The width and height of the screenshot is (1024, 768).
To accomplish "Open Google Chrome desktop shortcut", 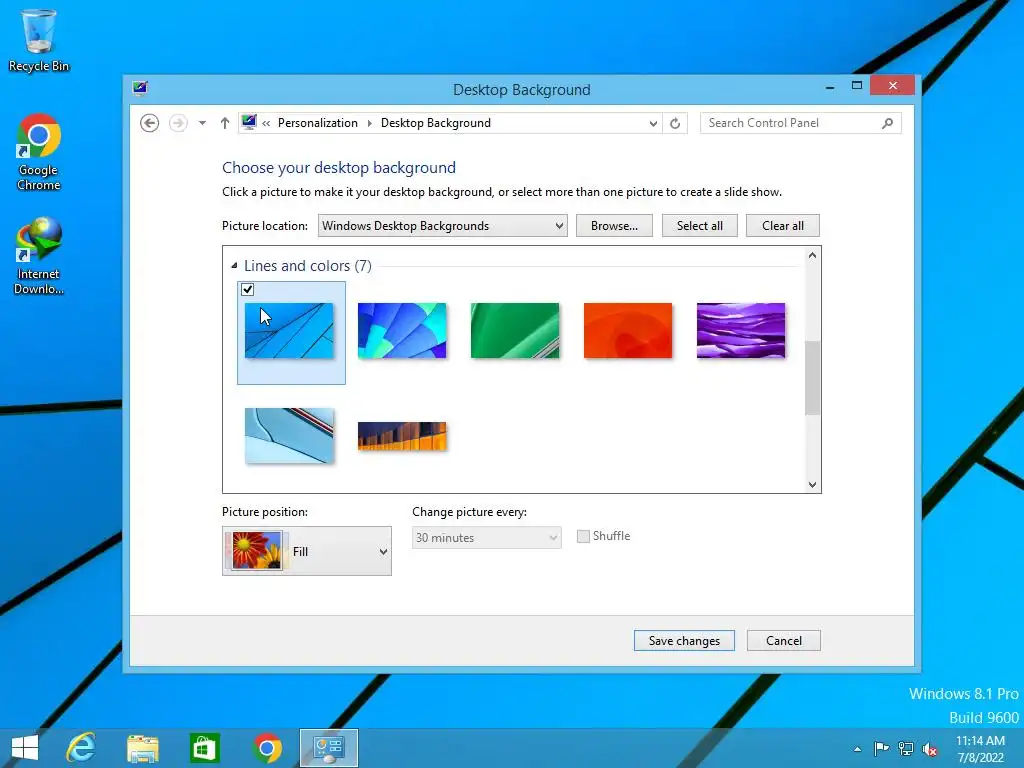I will 39,152.
